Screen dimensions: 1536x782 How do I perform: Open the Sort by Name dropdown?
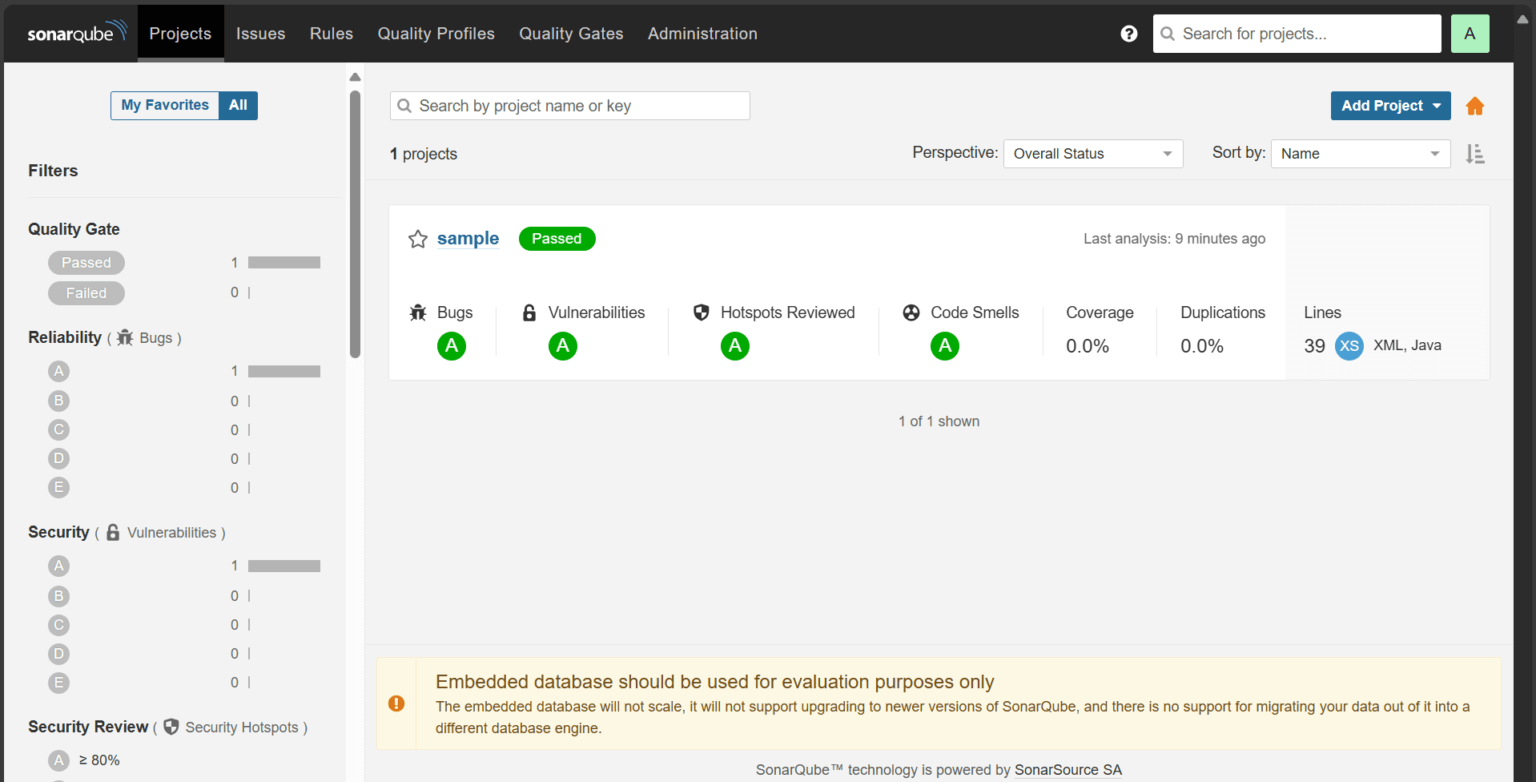coord(1360,153)
